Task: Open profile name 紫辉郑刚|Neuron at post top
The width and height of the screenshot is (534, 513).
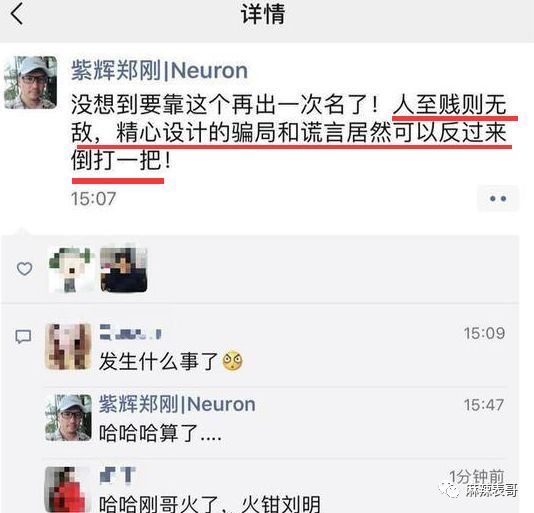Action: click(159, 71)
